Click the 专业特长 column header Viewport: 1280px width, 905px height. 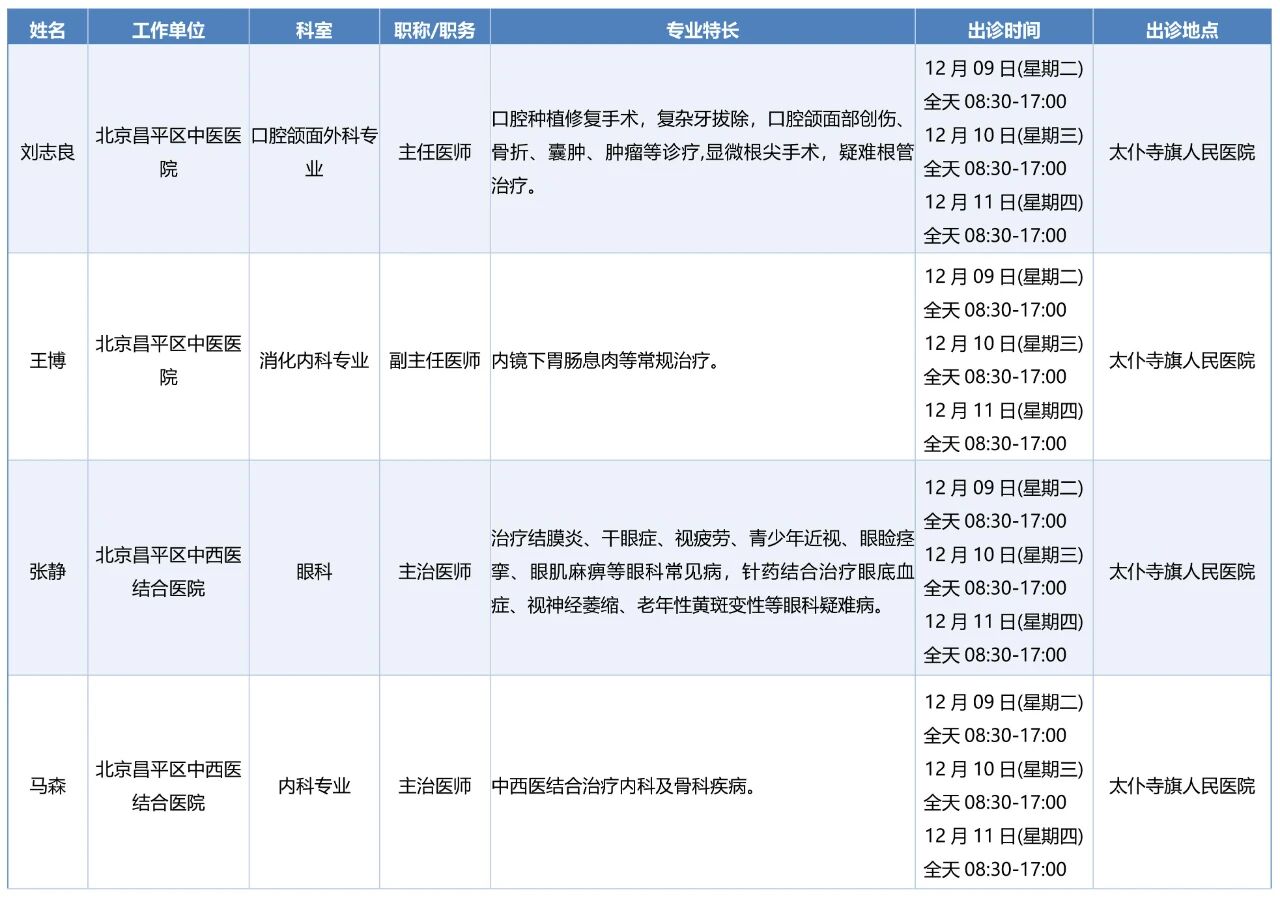[x=702, y=30]
